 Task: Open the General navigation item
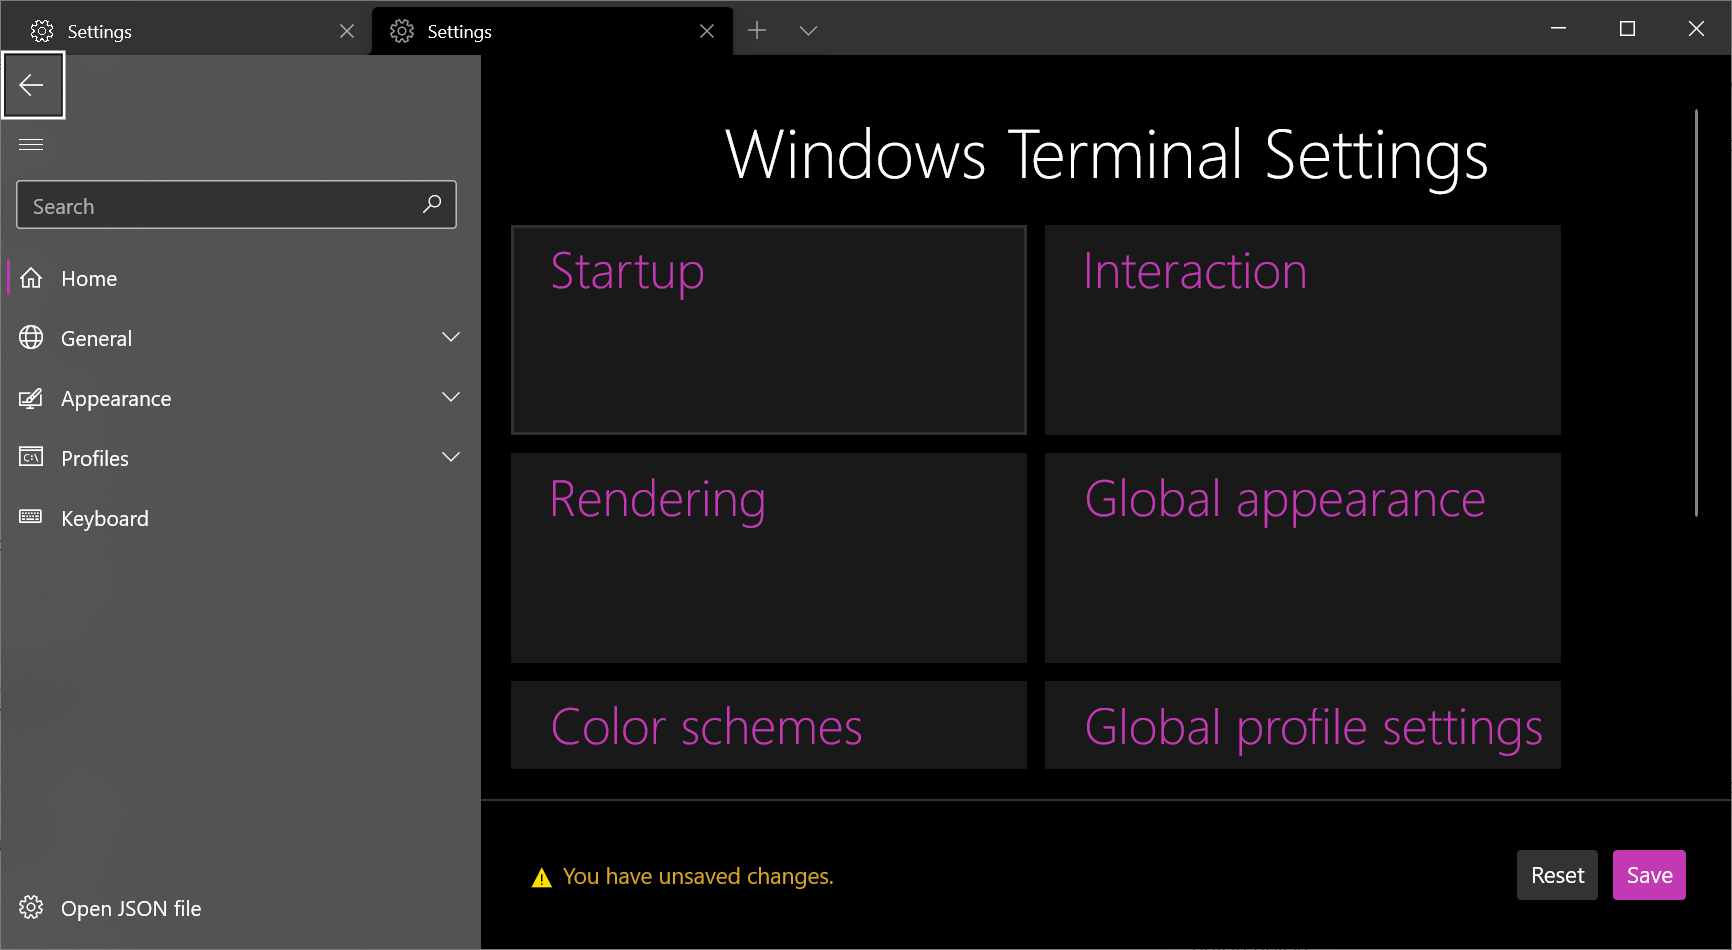coord(240,338)
